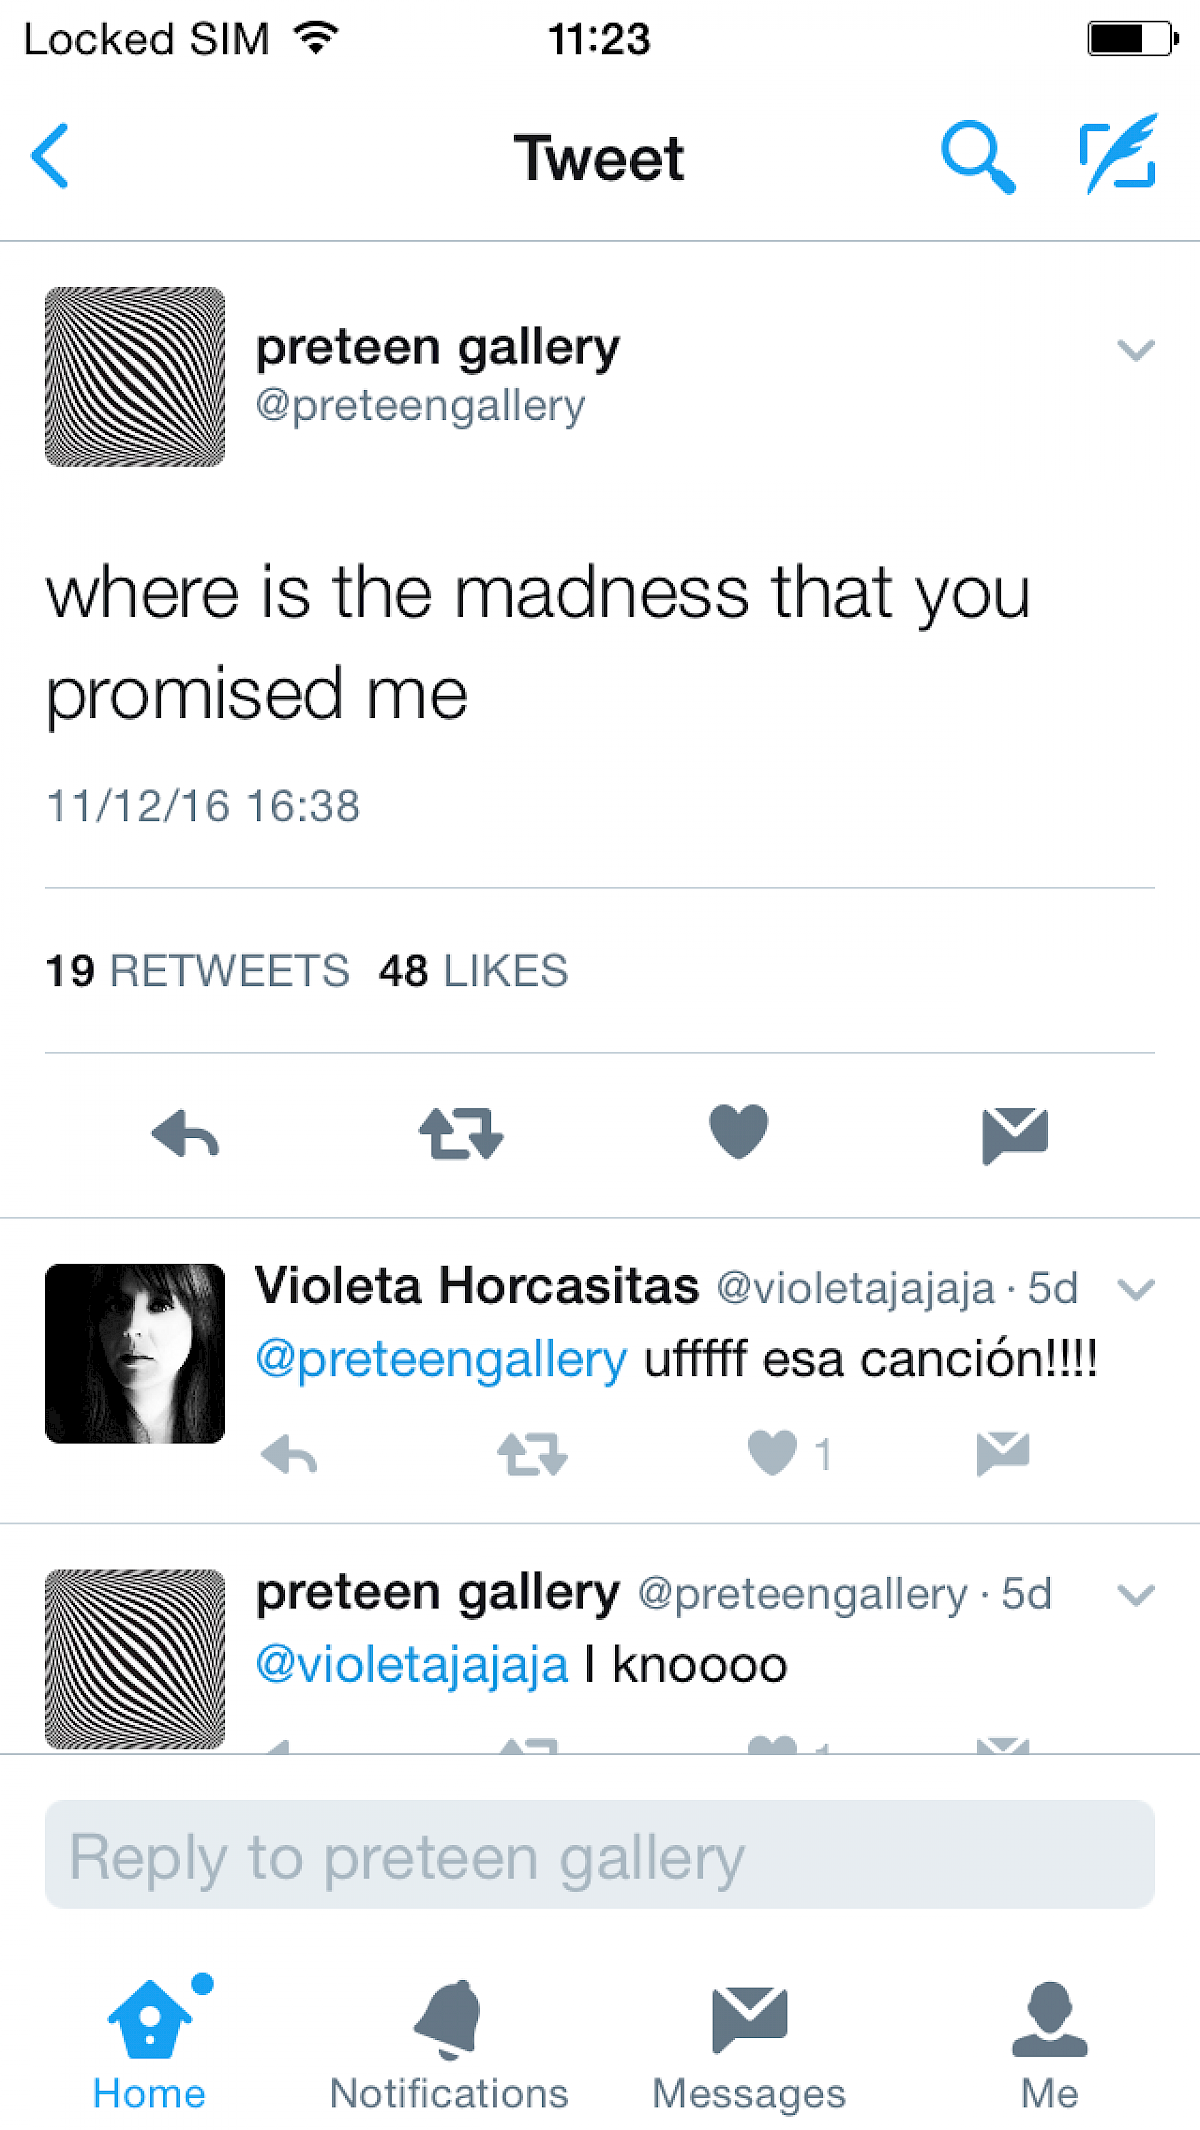
Task: Tap 'Reply to preteen gallery' field
Action: coord(600,1855)
